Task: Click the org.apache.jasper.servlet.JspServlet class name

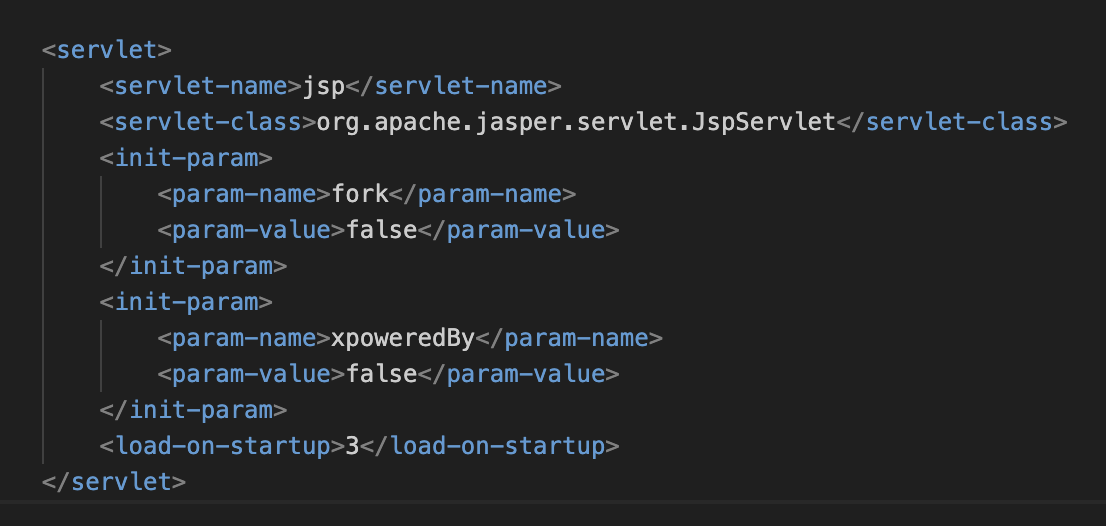Action: [575, 122]
